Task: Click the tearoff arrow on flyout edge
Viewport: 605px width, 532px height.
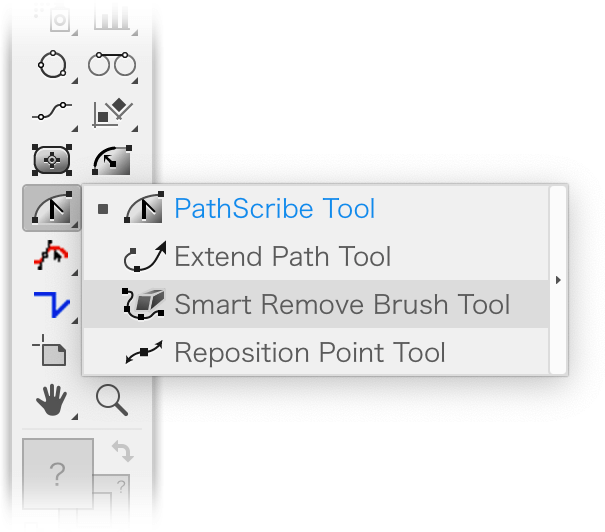Action: [558, 280]
